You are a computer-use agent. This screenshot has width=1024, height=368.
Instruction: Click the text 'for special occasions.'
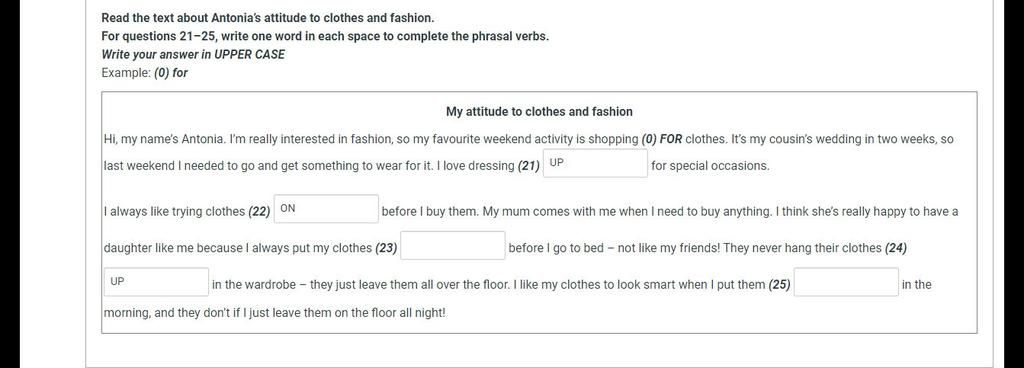pyautogui.click(x=711, y=166)
